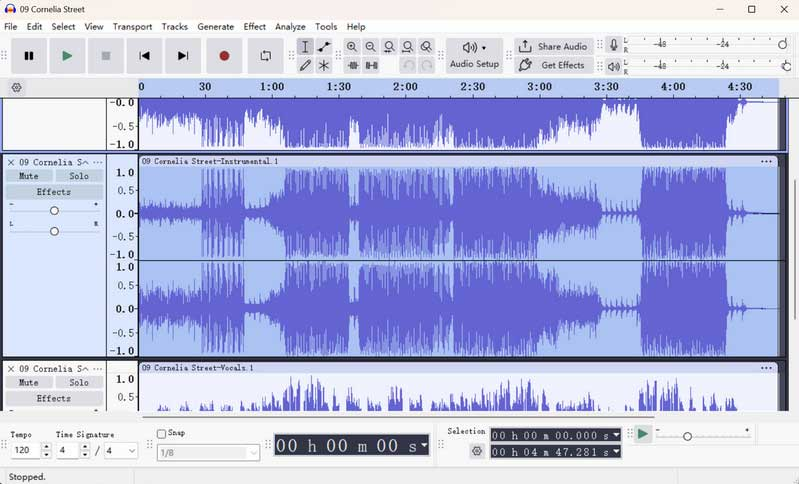Toggle the Loop button

[265, 56]
